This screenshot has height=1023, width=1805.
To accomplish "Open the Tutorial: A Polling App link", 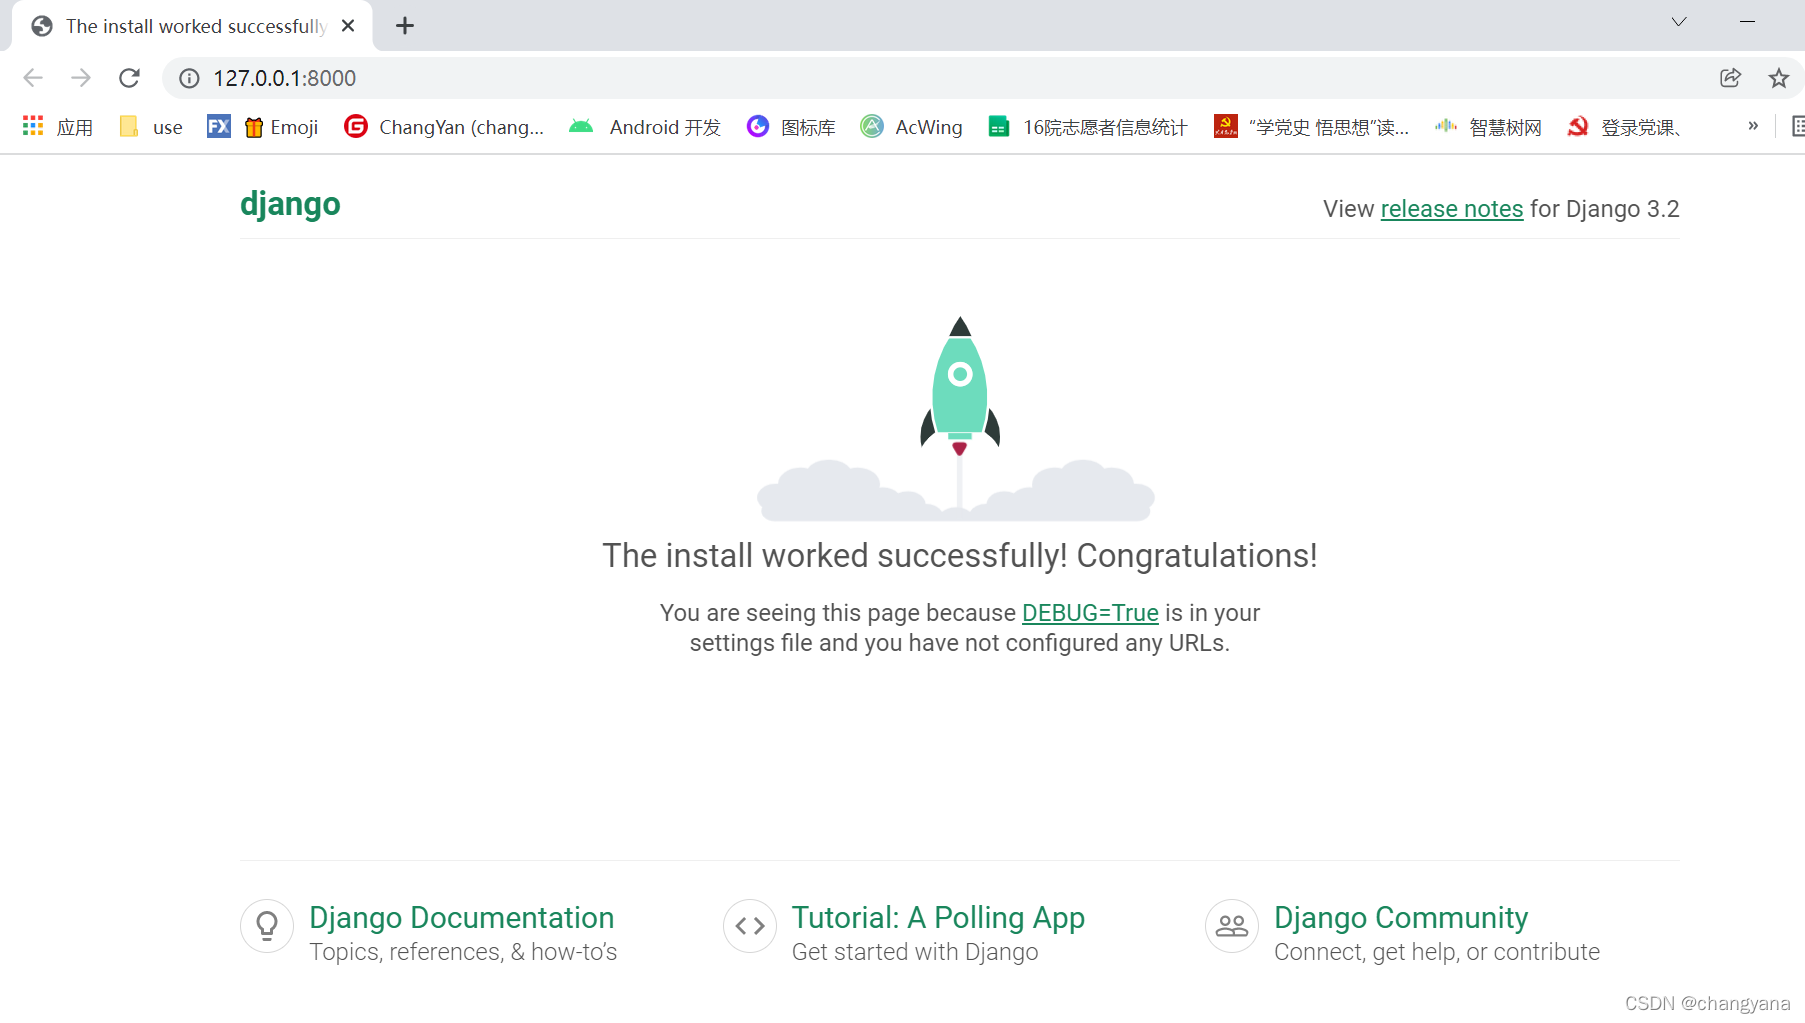I will click(x=938, y=918).
